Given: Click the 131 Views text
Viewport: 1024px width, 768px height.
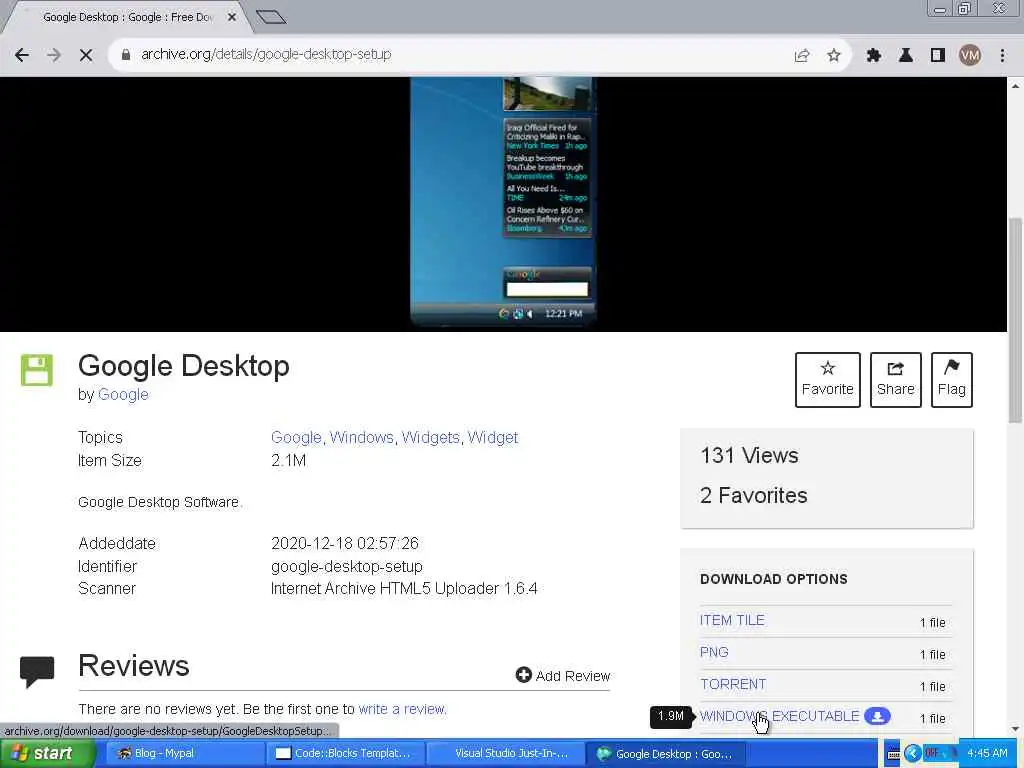Looking at the screenshot, I should click(749, 455).
